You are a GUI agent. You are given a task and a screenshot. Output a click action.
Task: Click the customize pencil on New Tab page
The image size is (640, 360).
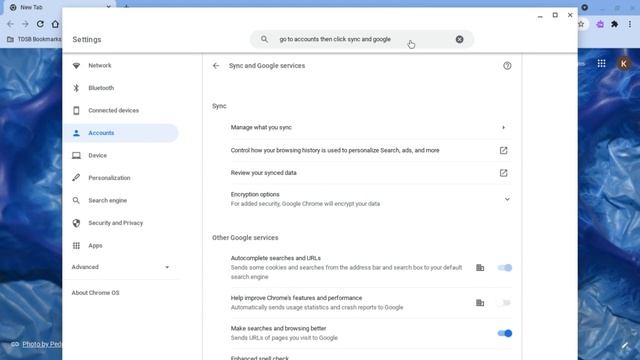point(624,346)
